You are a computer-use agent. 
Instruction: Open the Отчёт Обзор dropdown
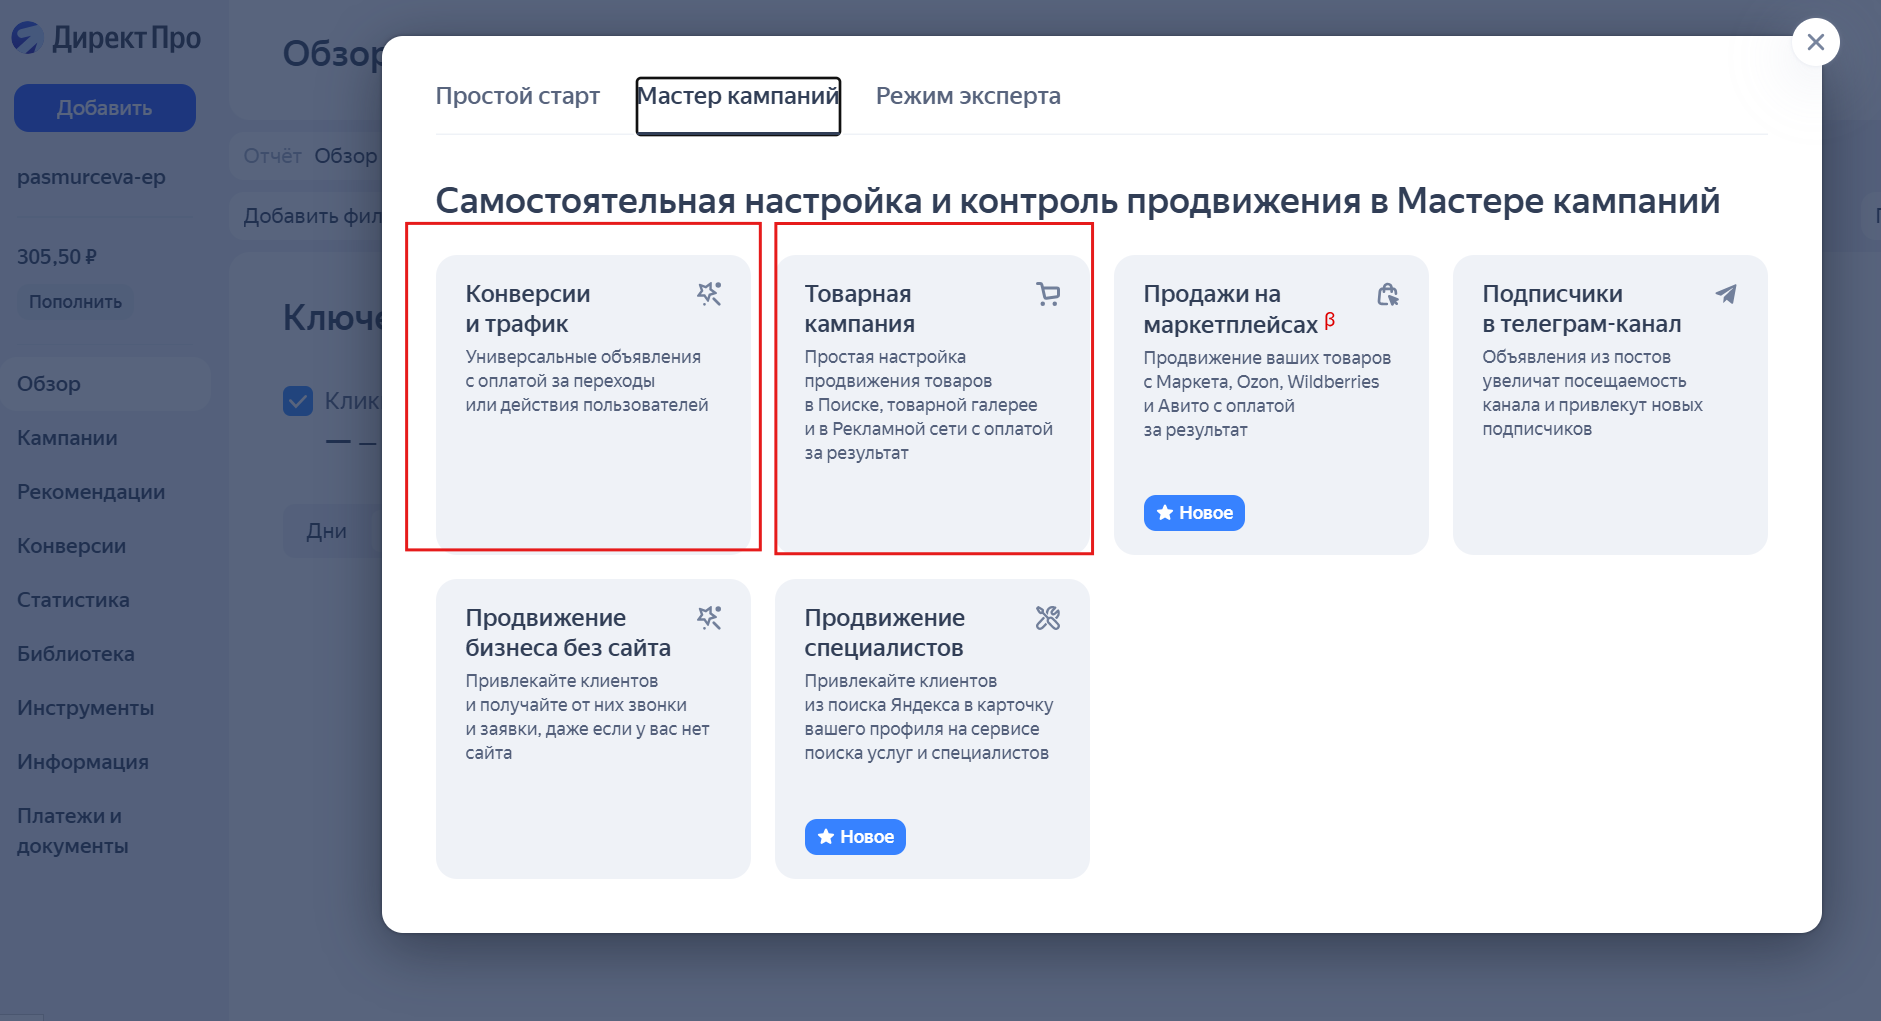point(345,155)
